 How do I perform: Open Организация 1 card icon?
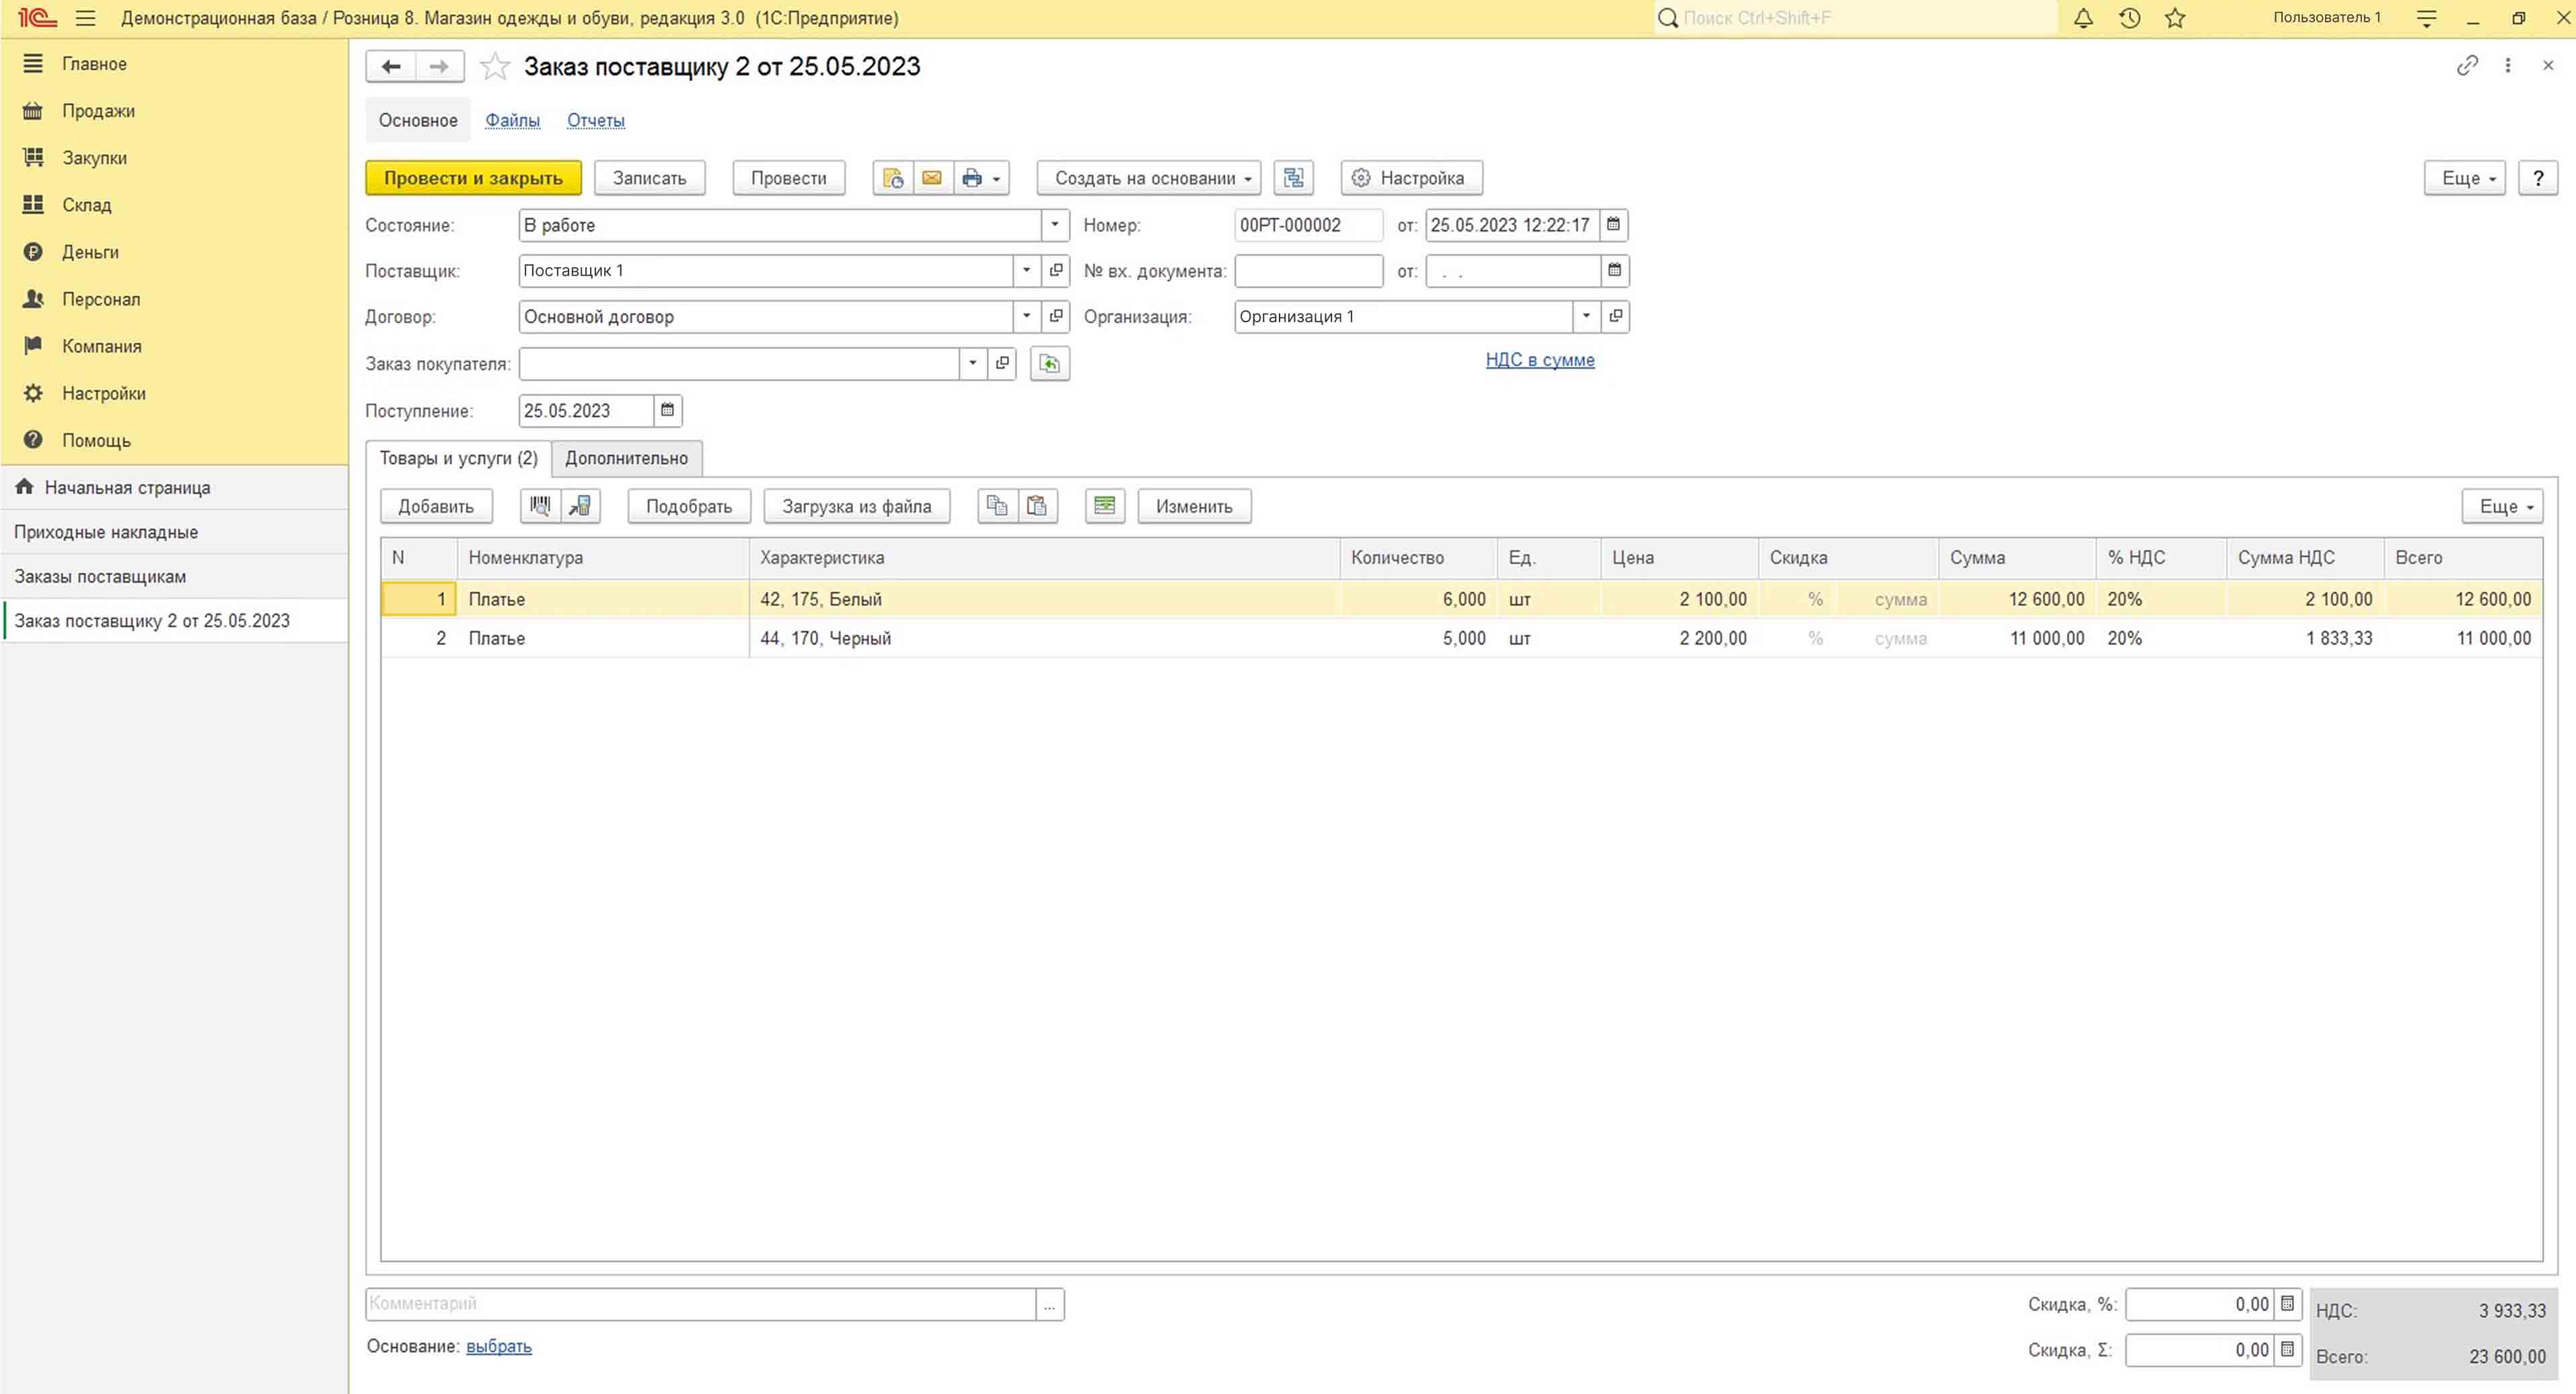tap(1615, 317)
